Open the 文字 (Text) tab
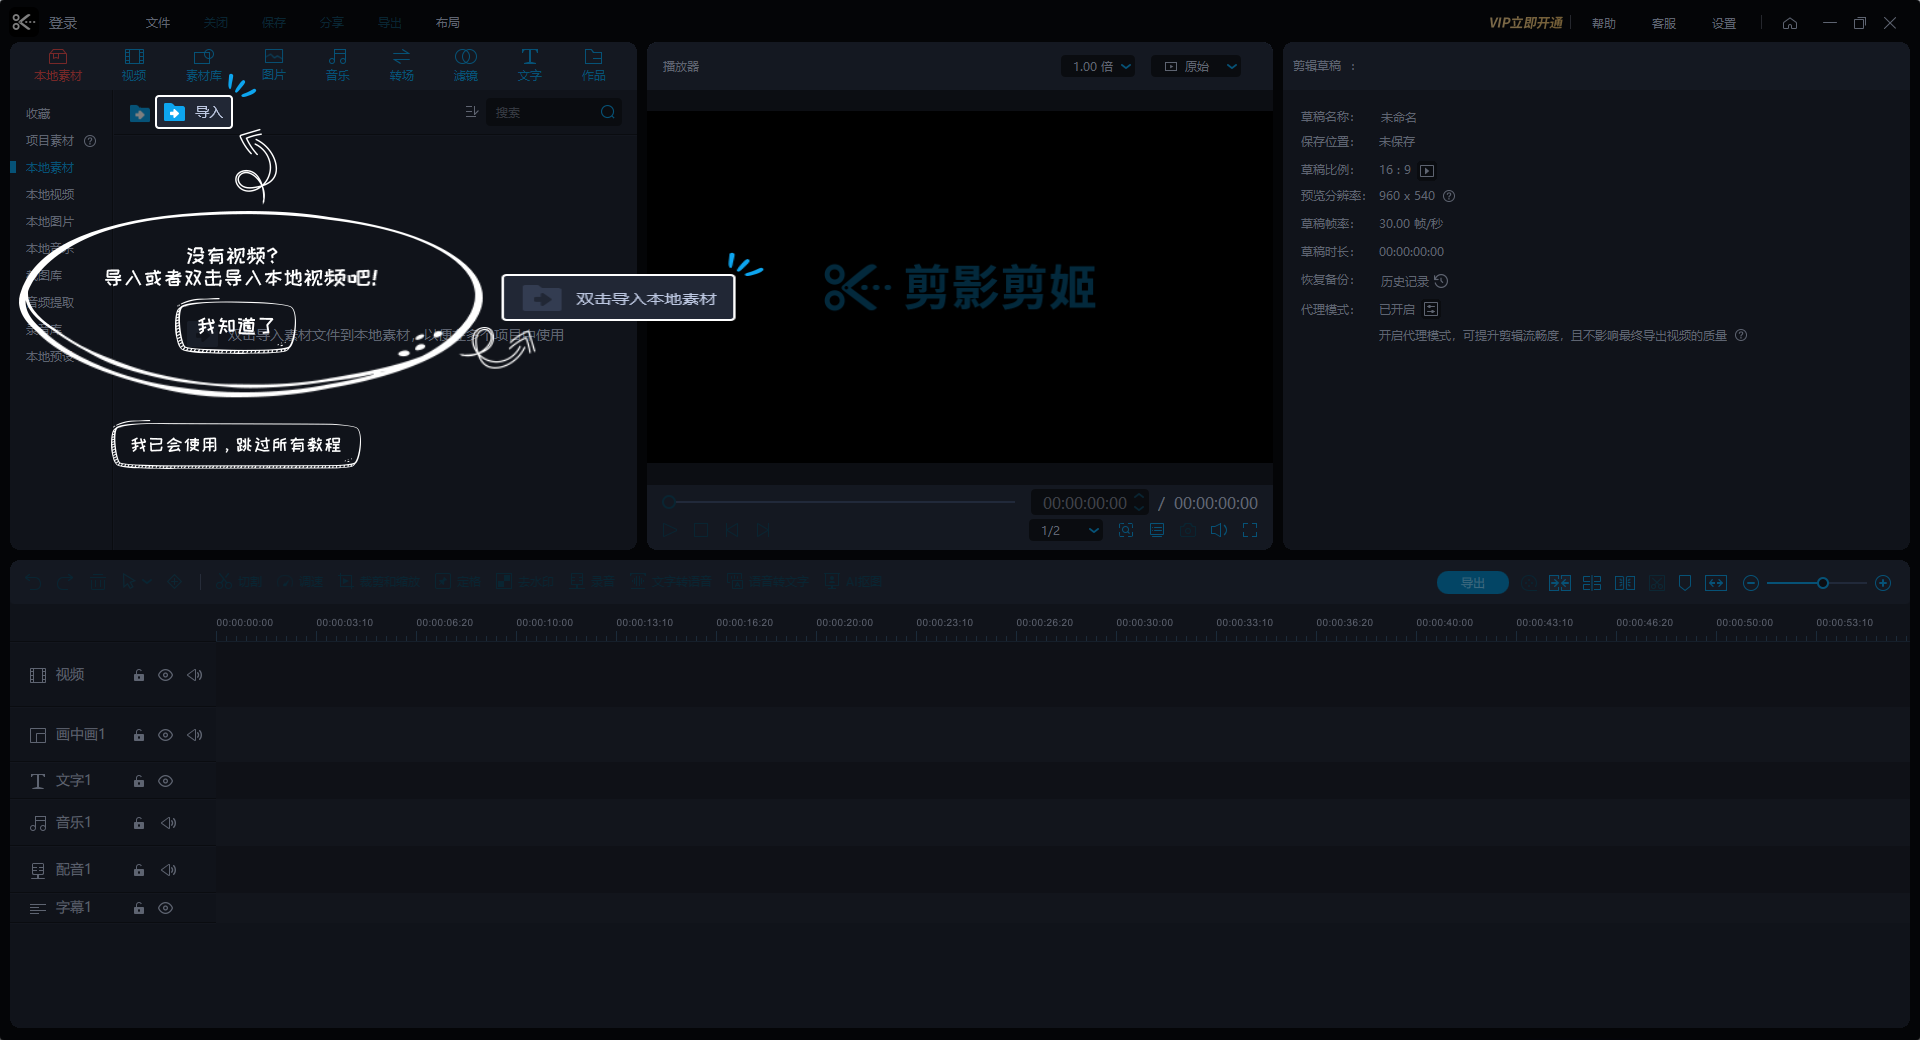This screenshot has height=1040, width=1920. coord(530,65)
